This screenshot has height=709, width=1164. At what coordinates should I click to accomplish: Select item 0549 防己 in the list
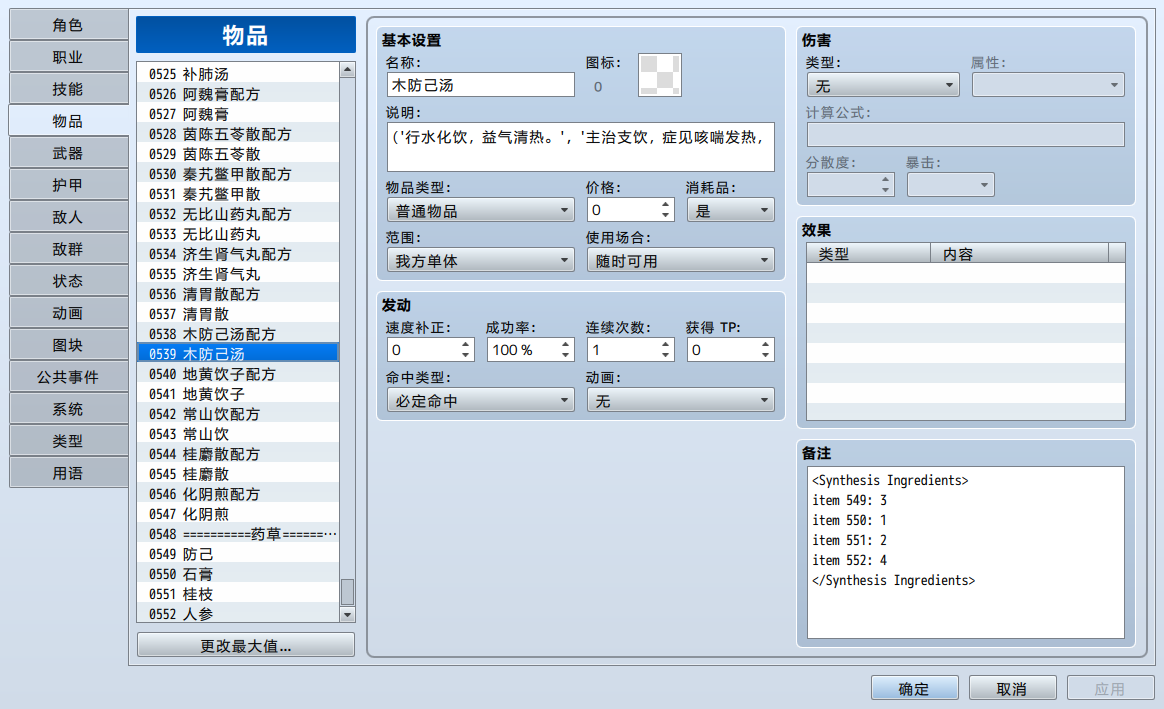[238, 554]
